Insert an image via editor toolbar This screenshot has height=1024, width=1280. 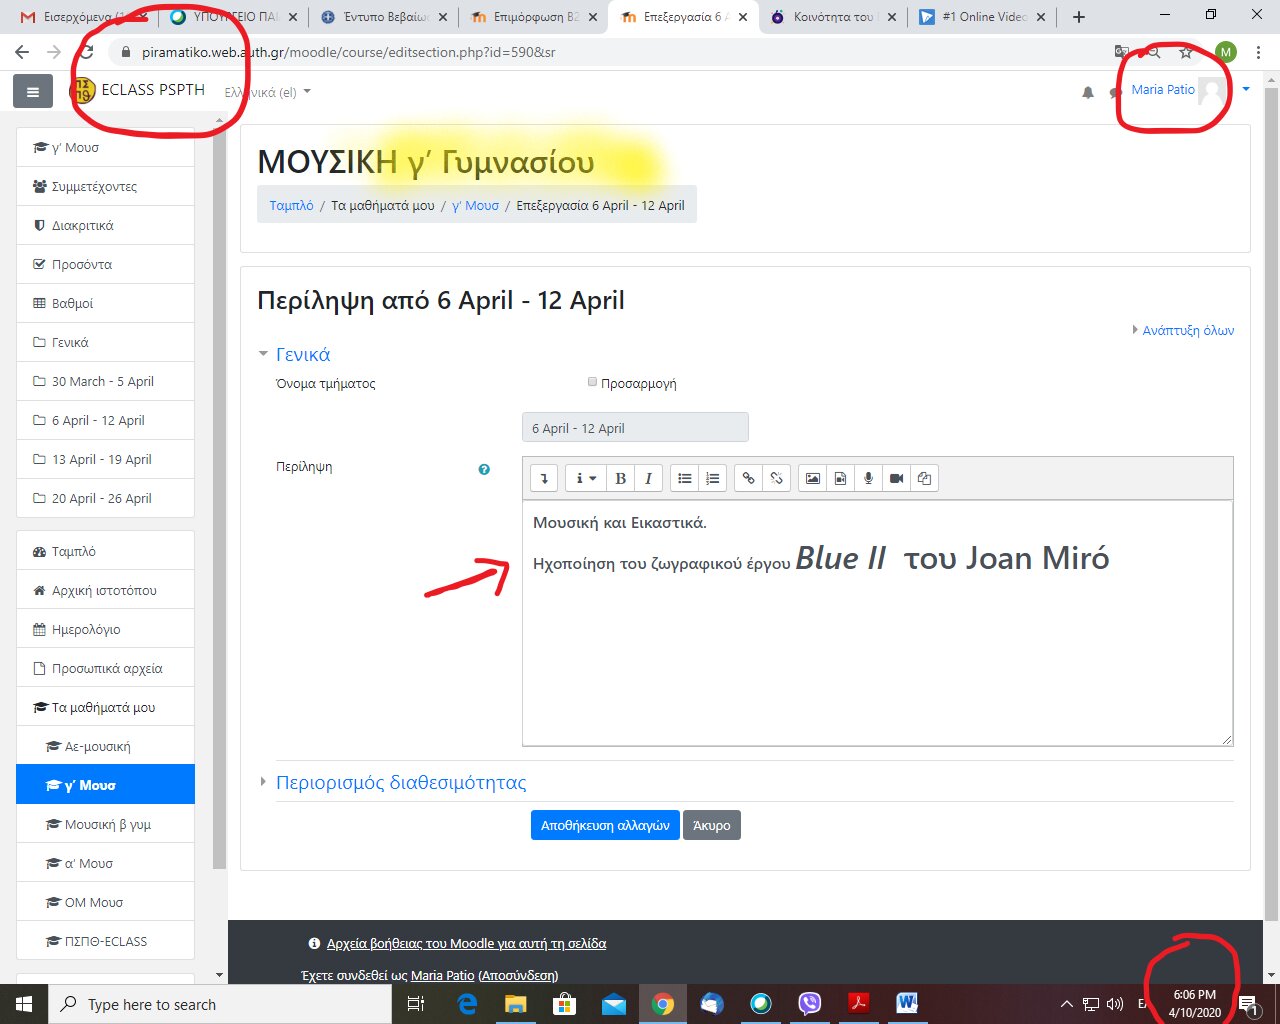[x=813, y=478]
